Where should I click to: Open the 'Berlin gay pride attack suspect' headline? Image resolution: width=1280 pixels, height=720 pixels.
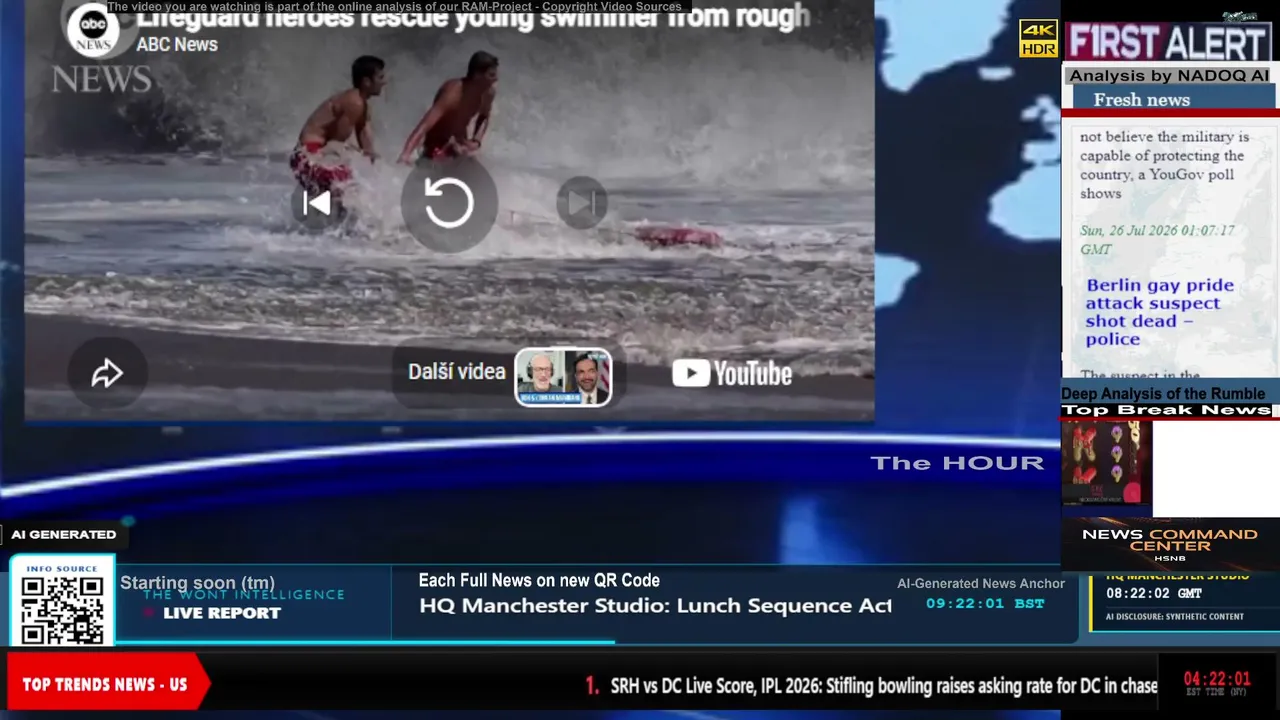tap(1160, 312)
